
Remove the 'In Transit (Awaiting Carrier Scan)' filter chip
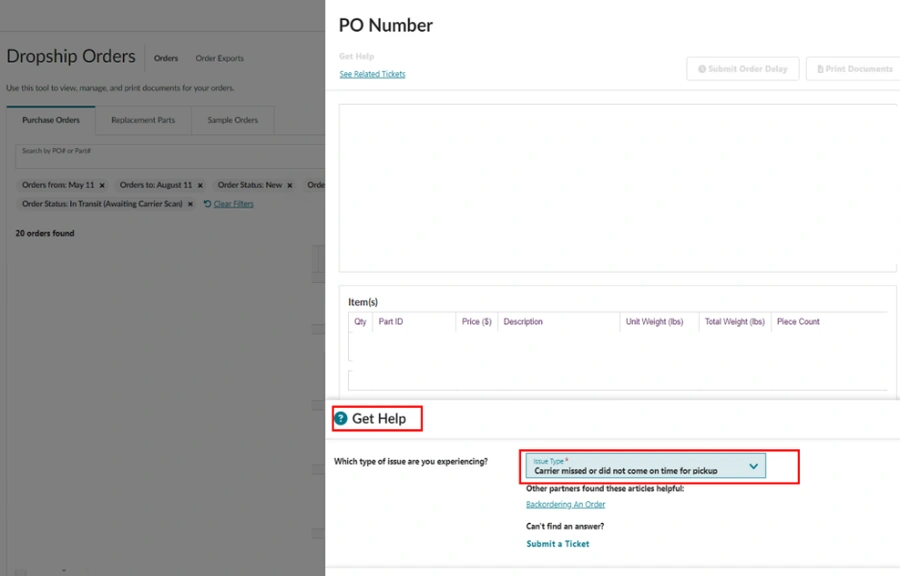pos(191,204)
